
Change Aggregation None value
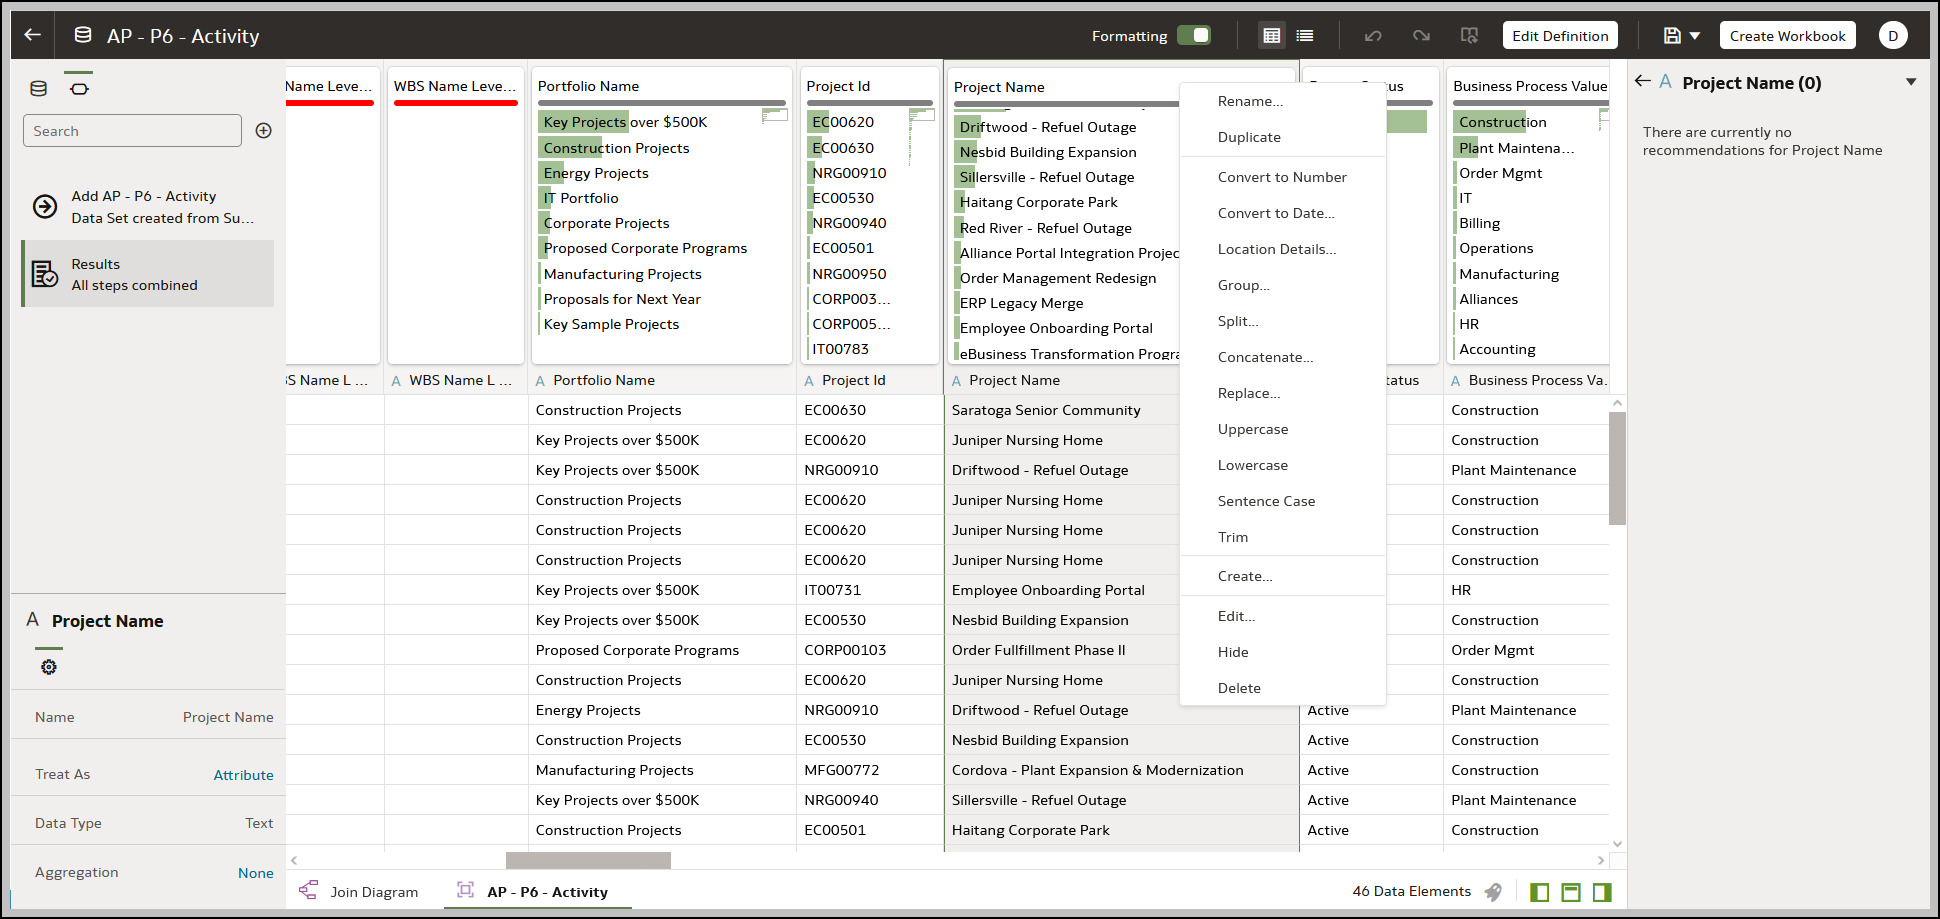(255, 873)
